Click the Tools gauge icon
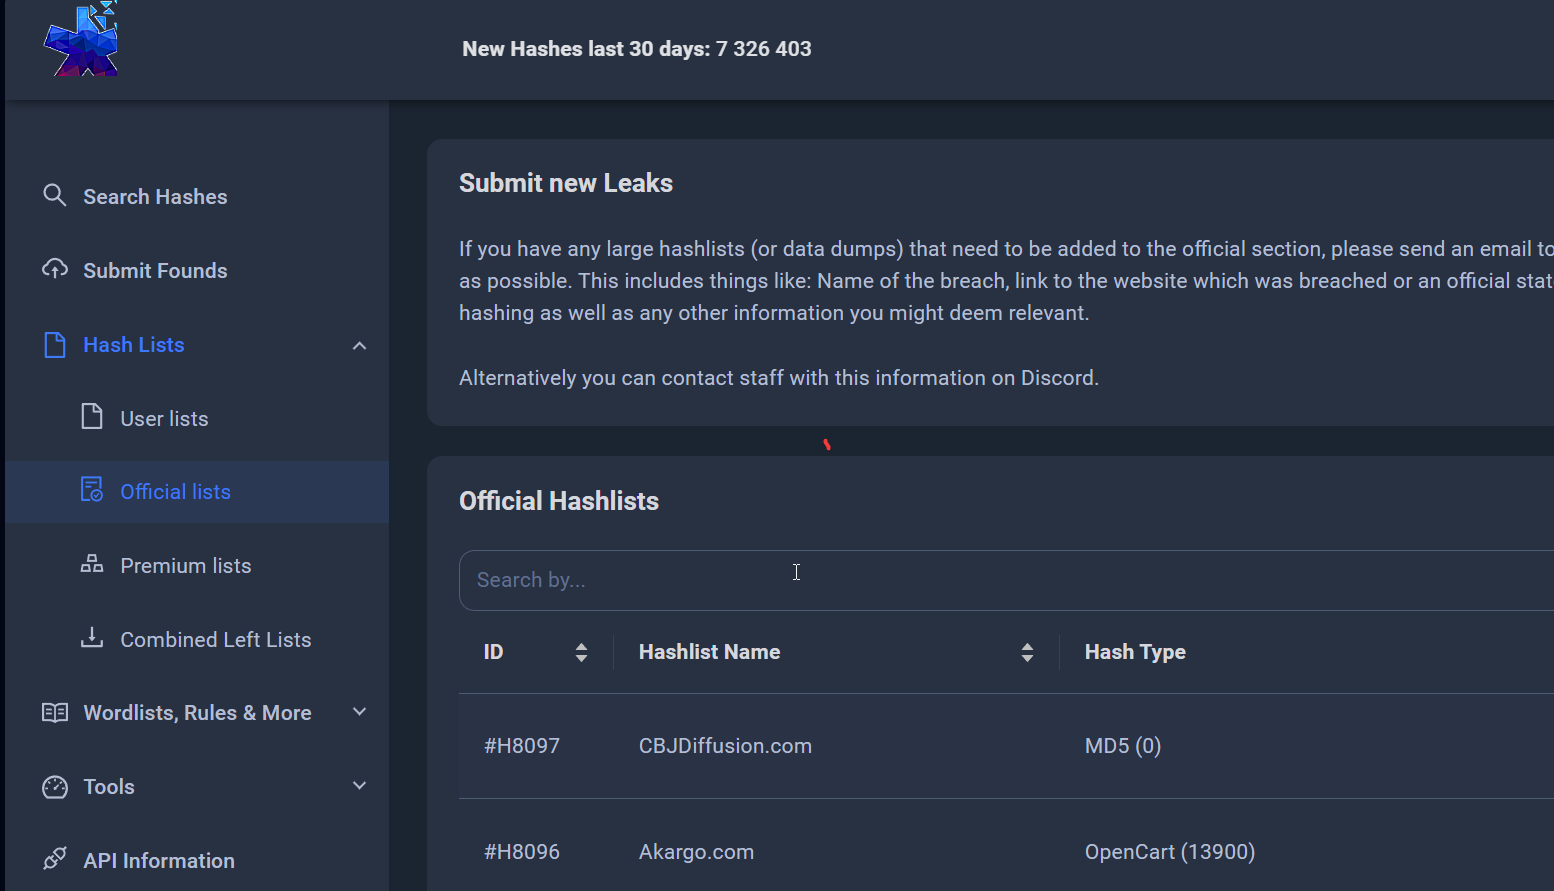 pos(55,787)
